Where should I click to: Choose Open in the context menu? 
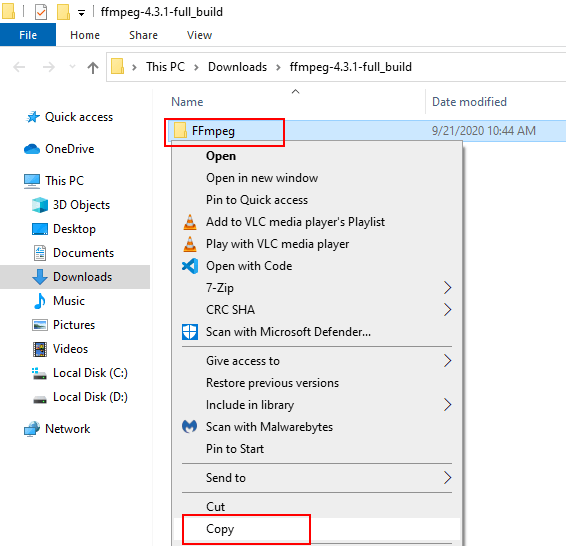317,156
